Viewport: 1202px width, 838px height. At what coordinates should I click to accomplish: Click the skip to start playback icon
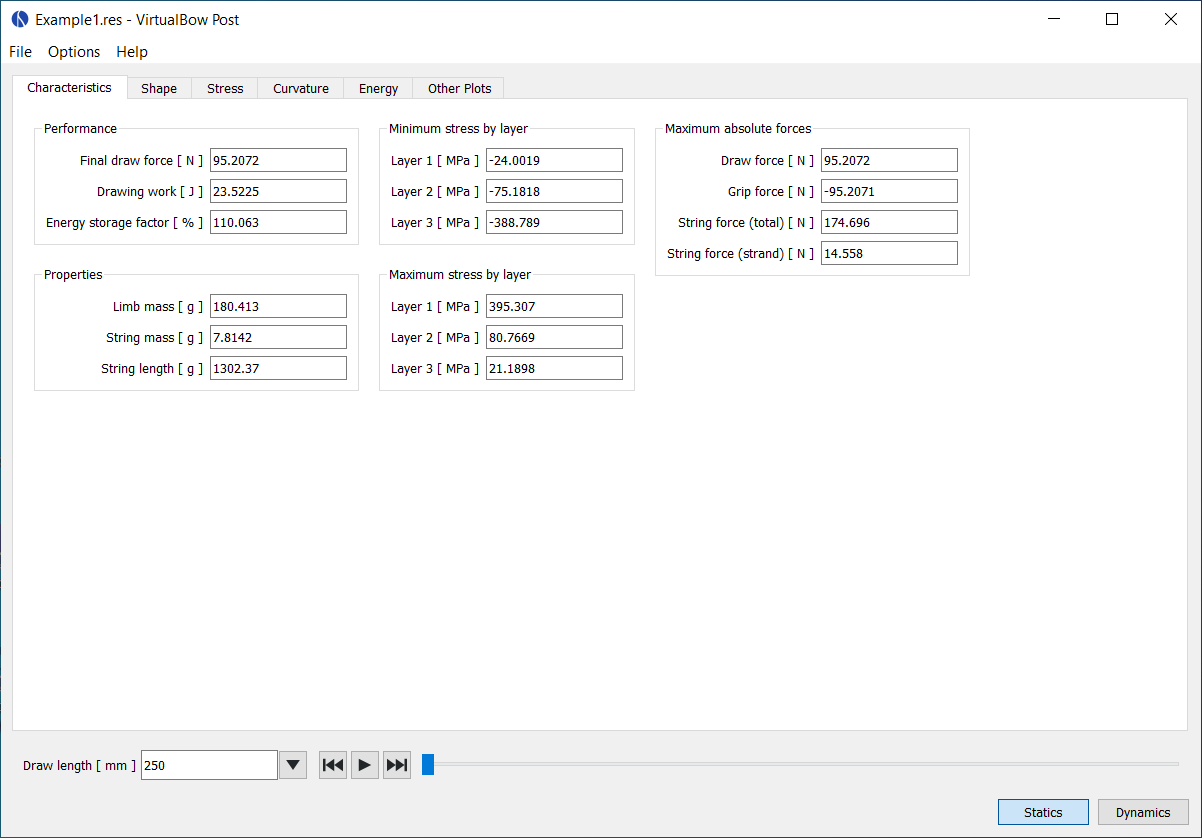[333, 765]
